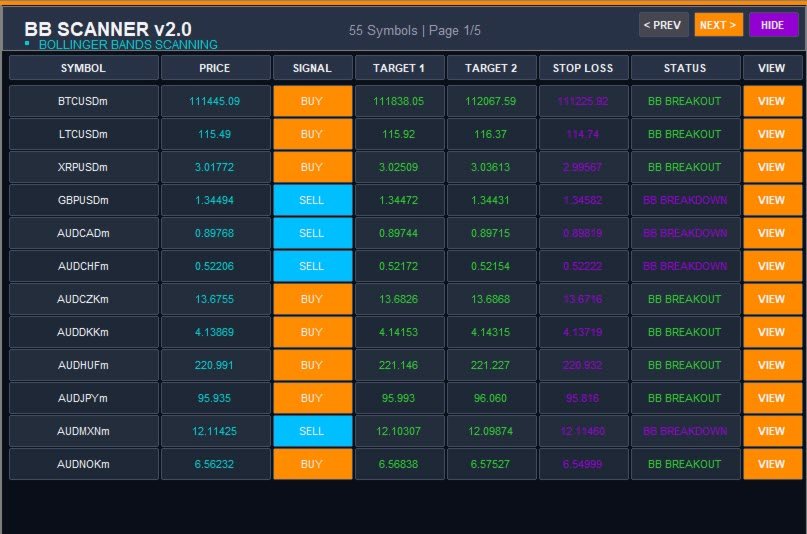The image size is (807, 534).
Task: Click the SELL signal for GBPUSDm
Action: coord(313,200)
